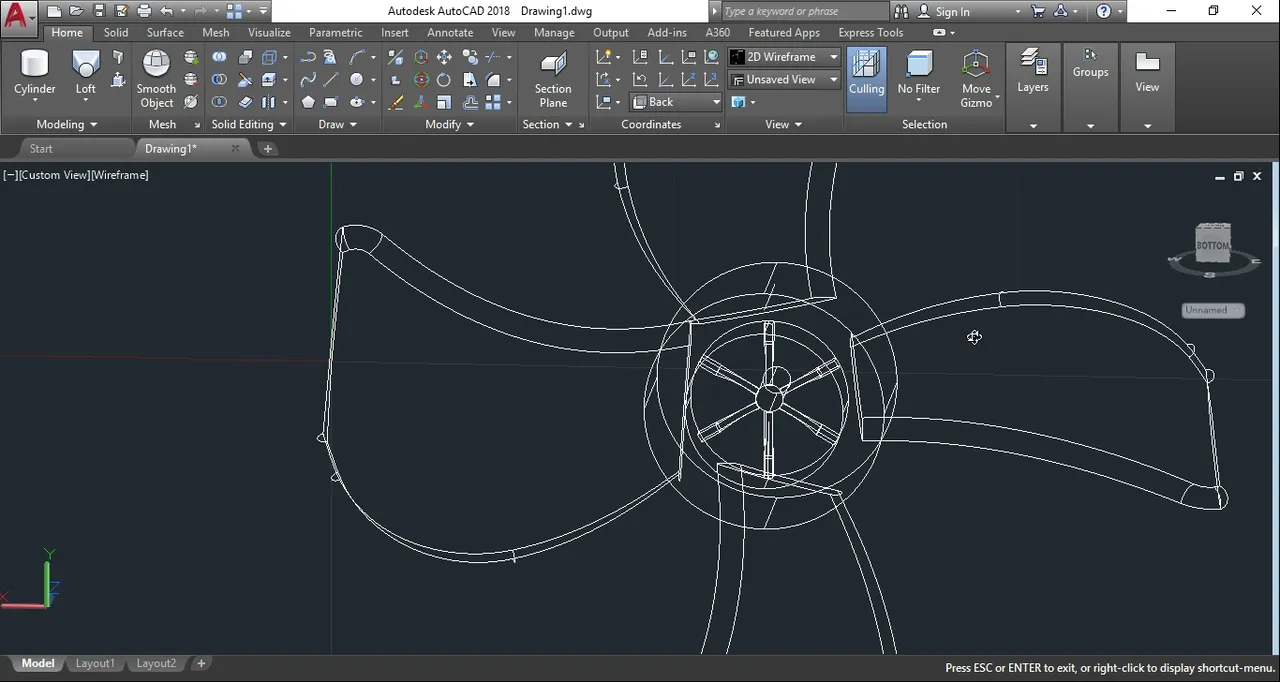Expand the Modify panel
This screenshot has width=1280, height=682.
[450, 125]
